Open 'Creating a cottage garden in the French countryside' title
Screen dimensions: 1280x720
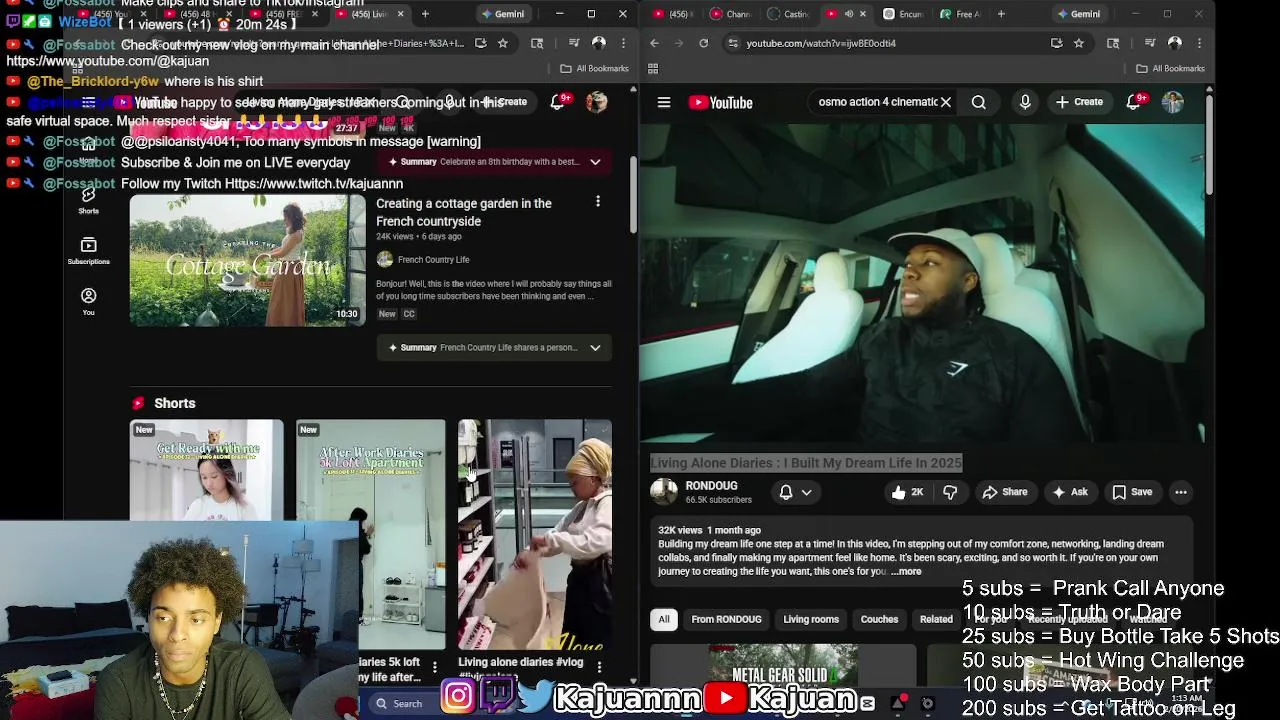pyautogui.click(x=464, y=212)
